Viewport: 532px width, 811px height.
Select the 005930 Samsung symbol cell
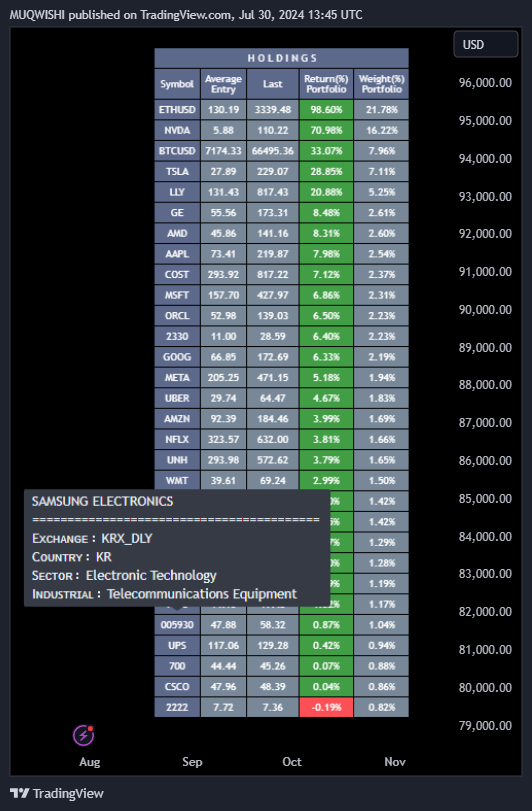coord(177,625)
